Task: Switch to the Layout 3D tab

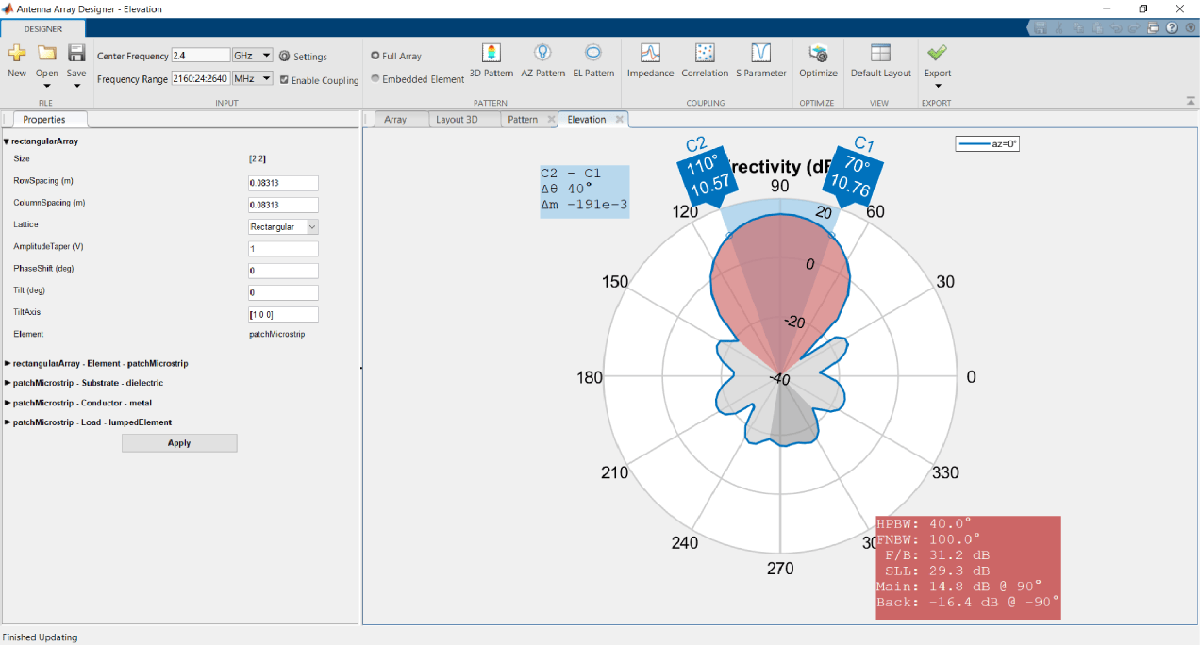Action: coord(457,119)
